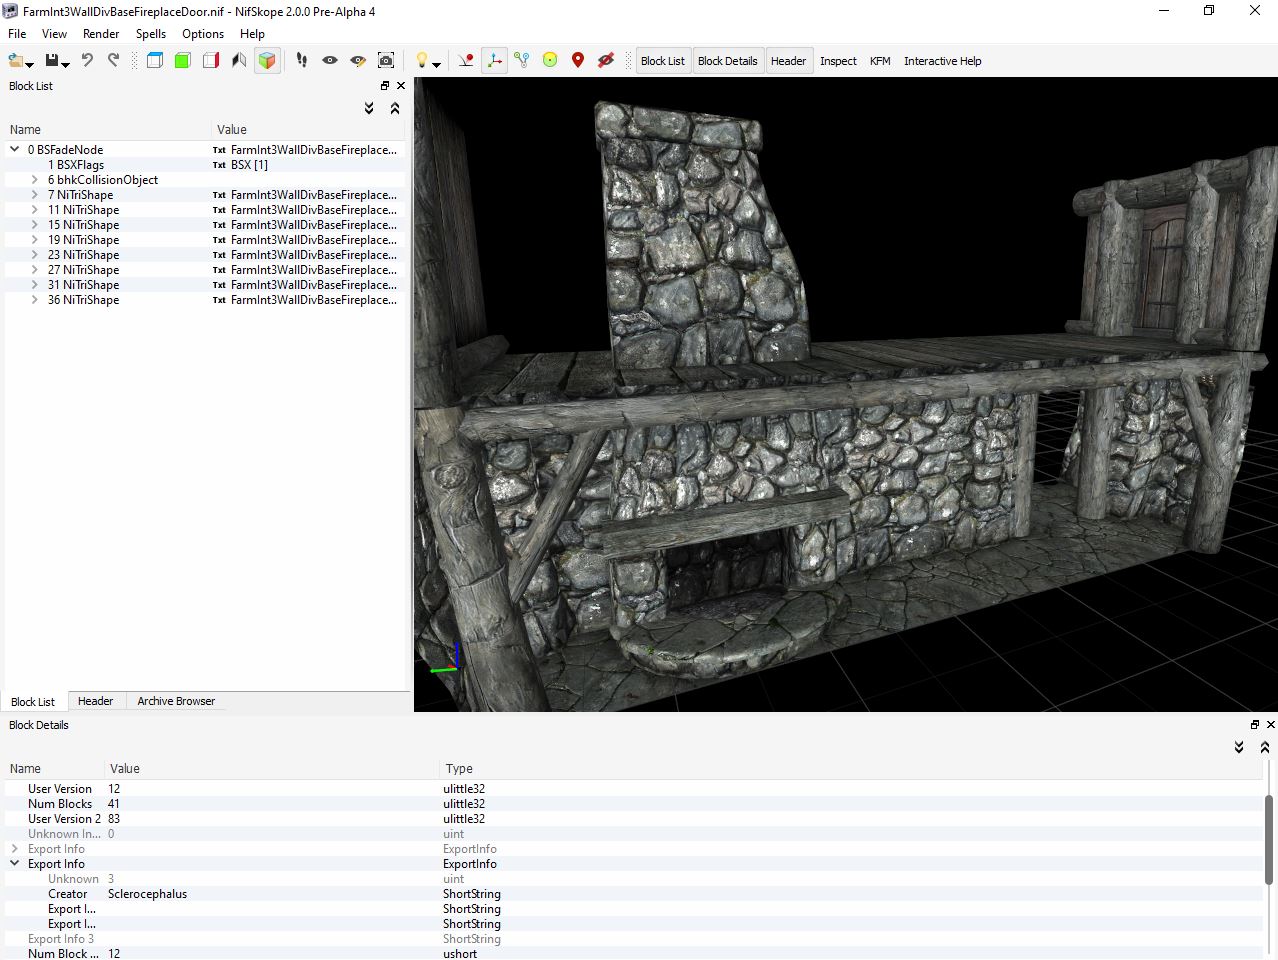The image size is (1278, 960).
Task: Open the Options menu
Action: 203,34
